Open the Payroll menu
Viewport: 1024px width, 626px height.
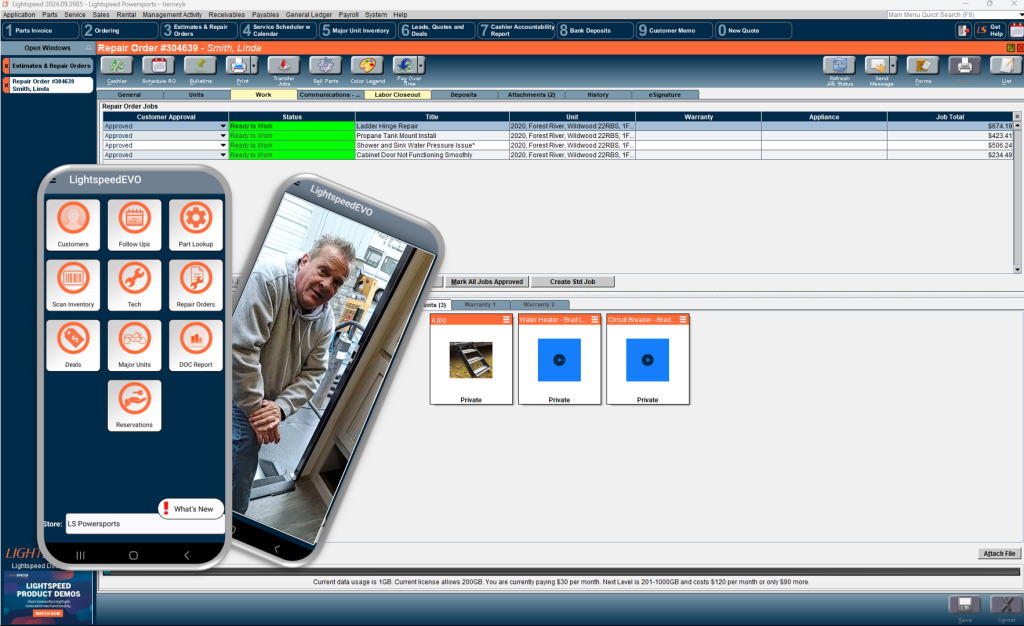[x=348, y=14]
